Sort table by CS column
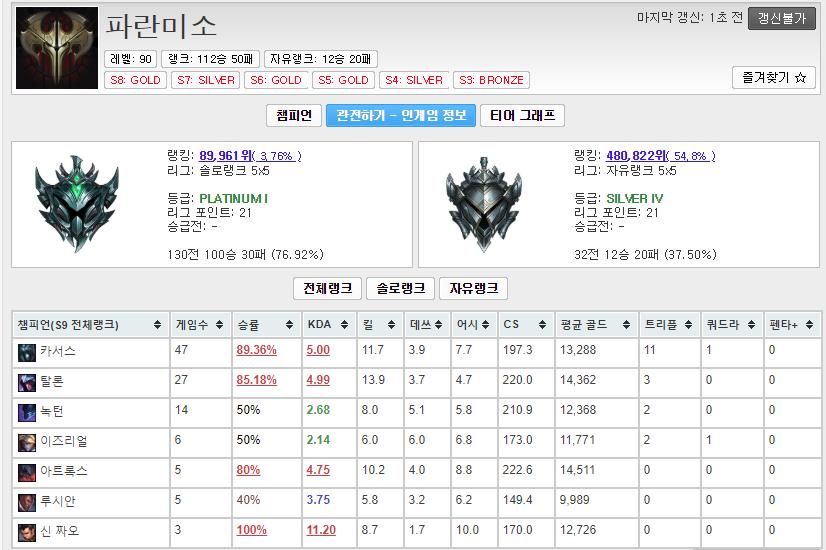The width and height of the screenshot is (826, 550). point(525,325)
